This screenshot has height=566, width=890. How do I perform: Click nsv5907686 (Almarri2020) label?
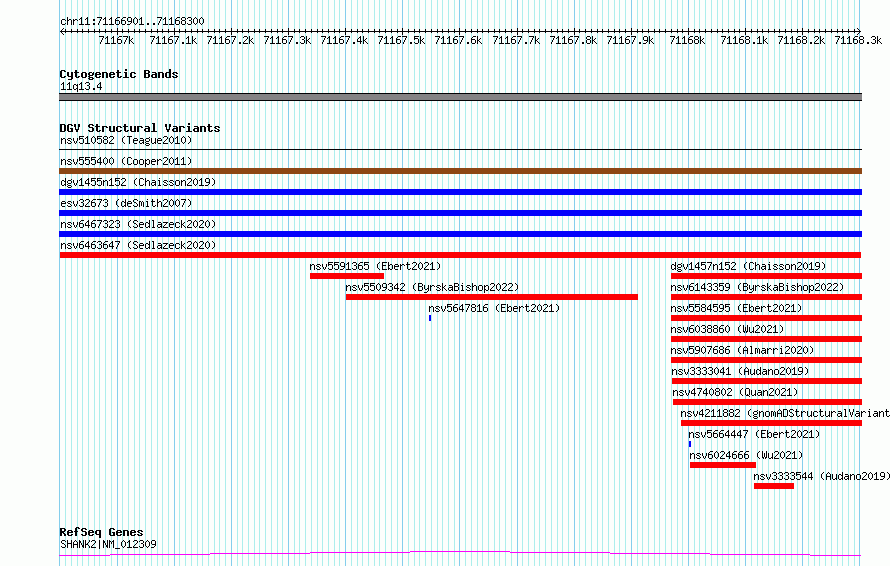tap(742, 350)
